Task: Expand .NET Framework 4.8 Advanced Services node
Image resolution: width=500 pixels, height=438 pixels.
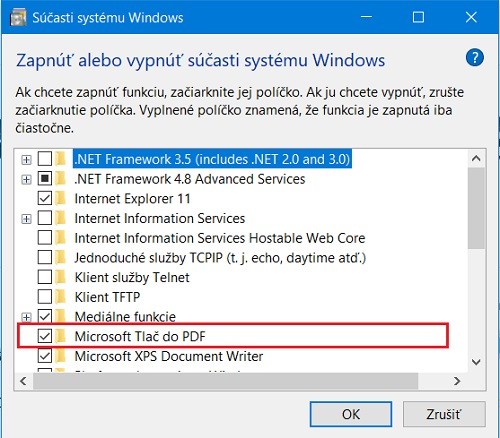Action: coord(26,180)
